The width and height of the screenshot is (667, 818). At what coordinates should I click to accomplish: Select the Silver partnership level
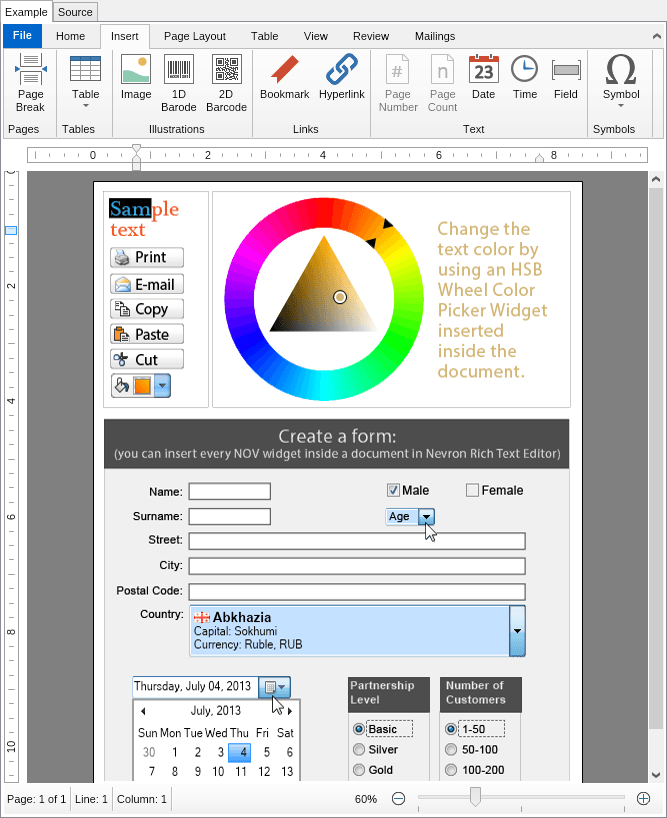359,750
